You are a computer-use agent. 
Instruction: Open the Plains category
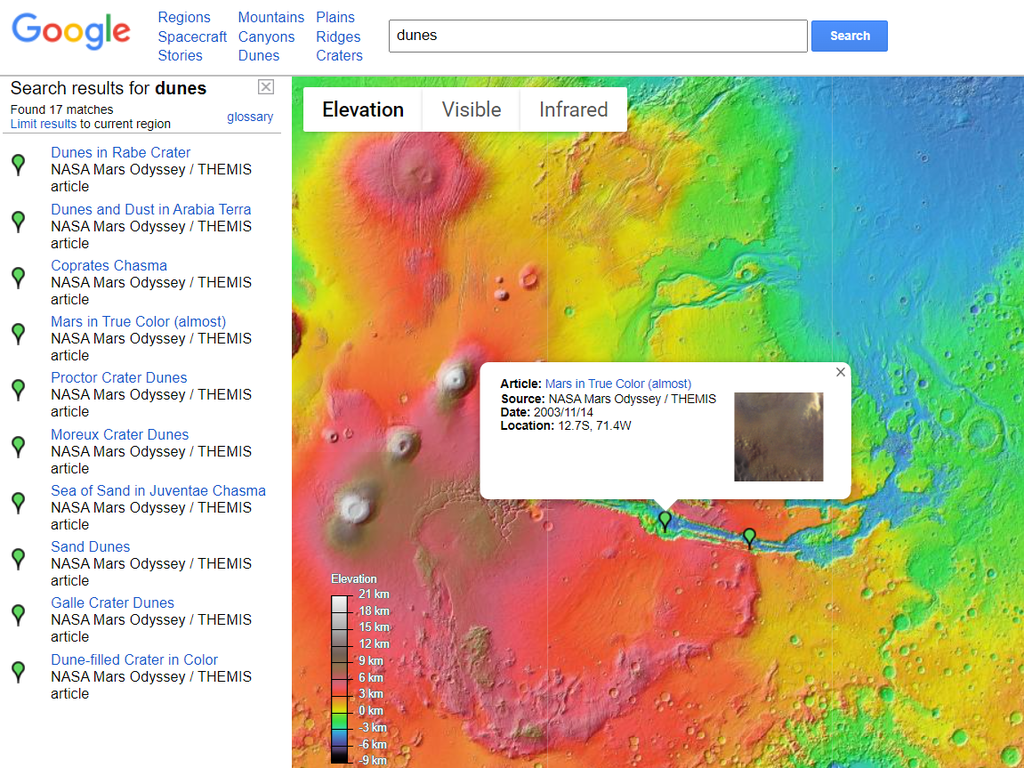336,18
